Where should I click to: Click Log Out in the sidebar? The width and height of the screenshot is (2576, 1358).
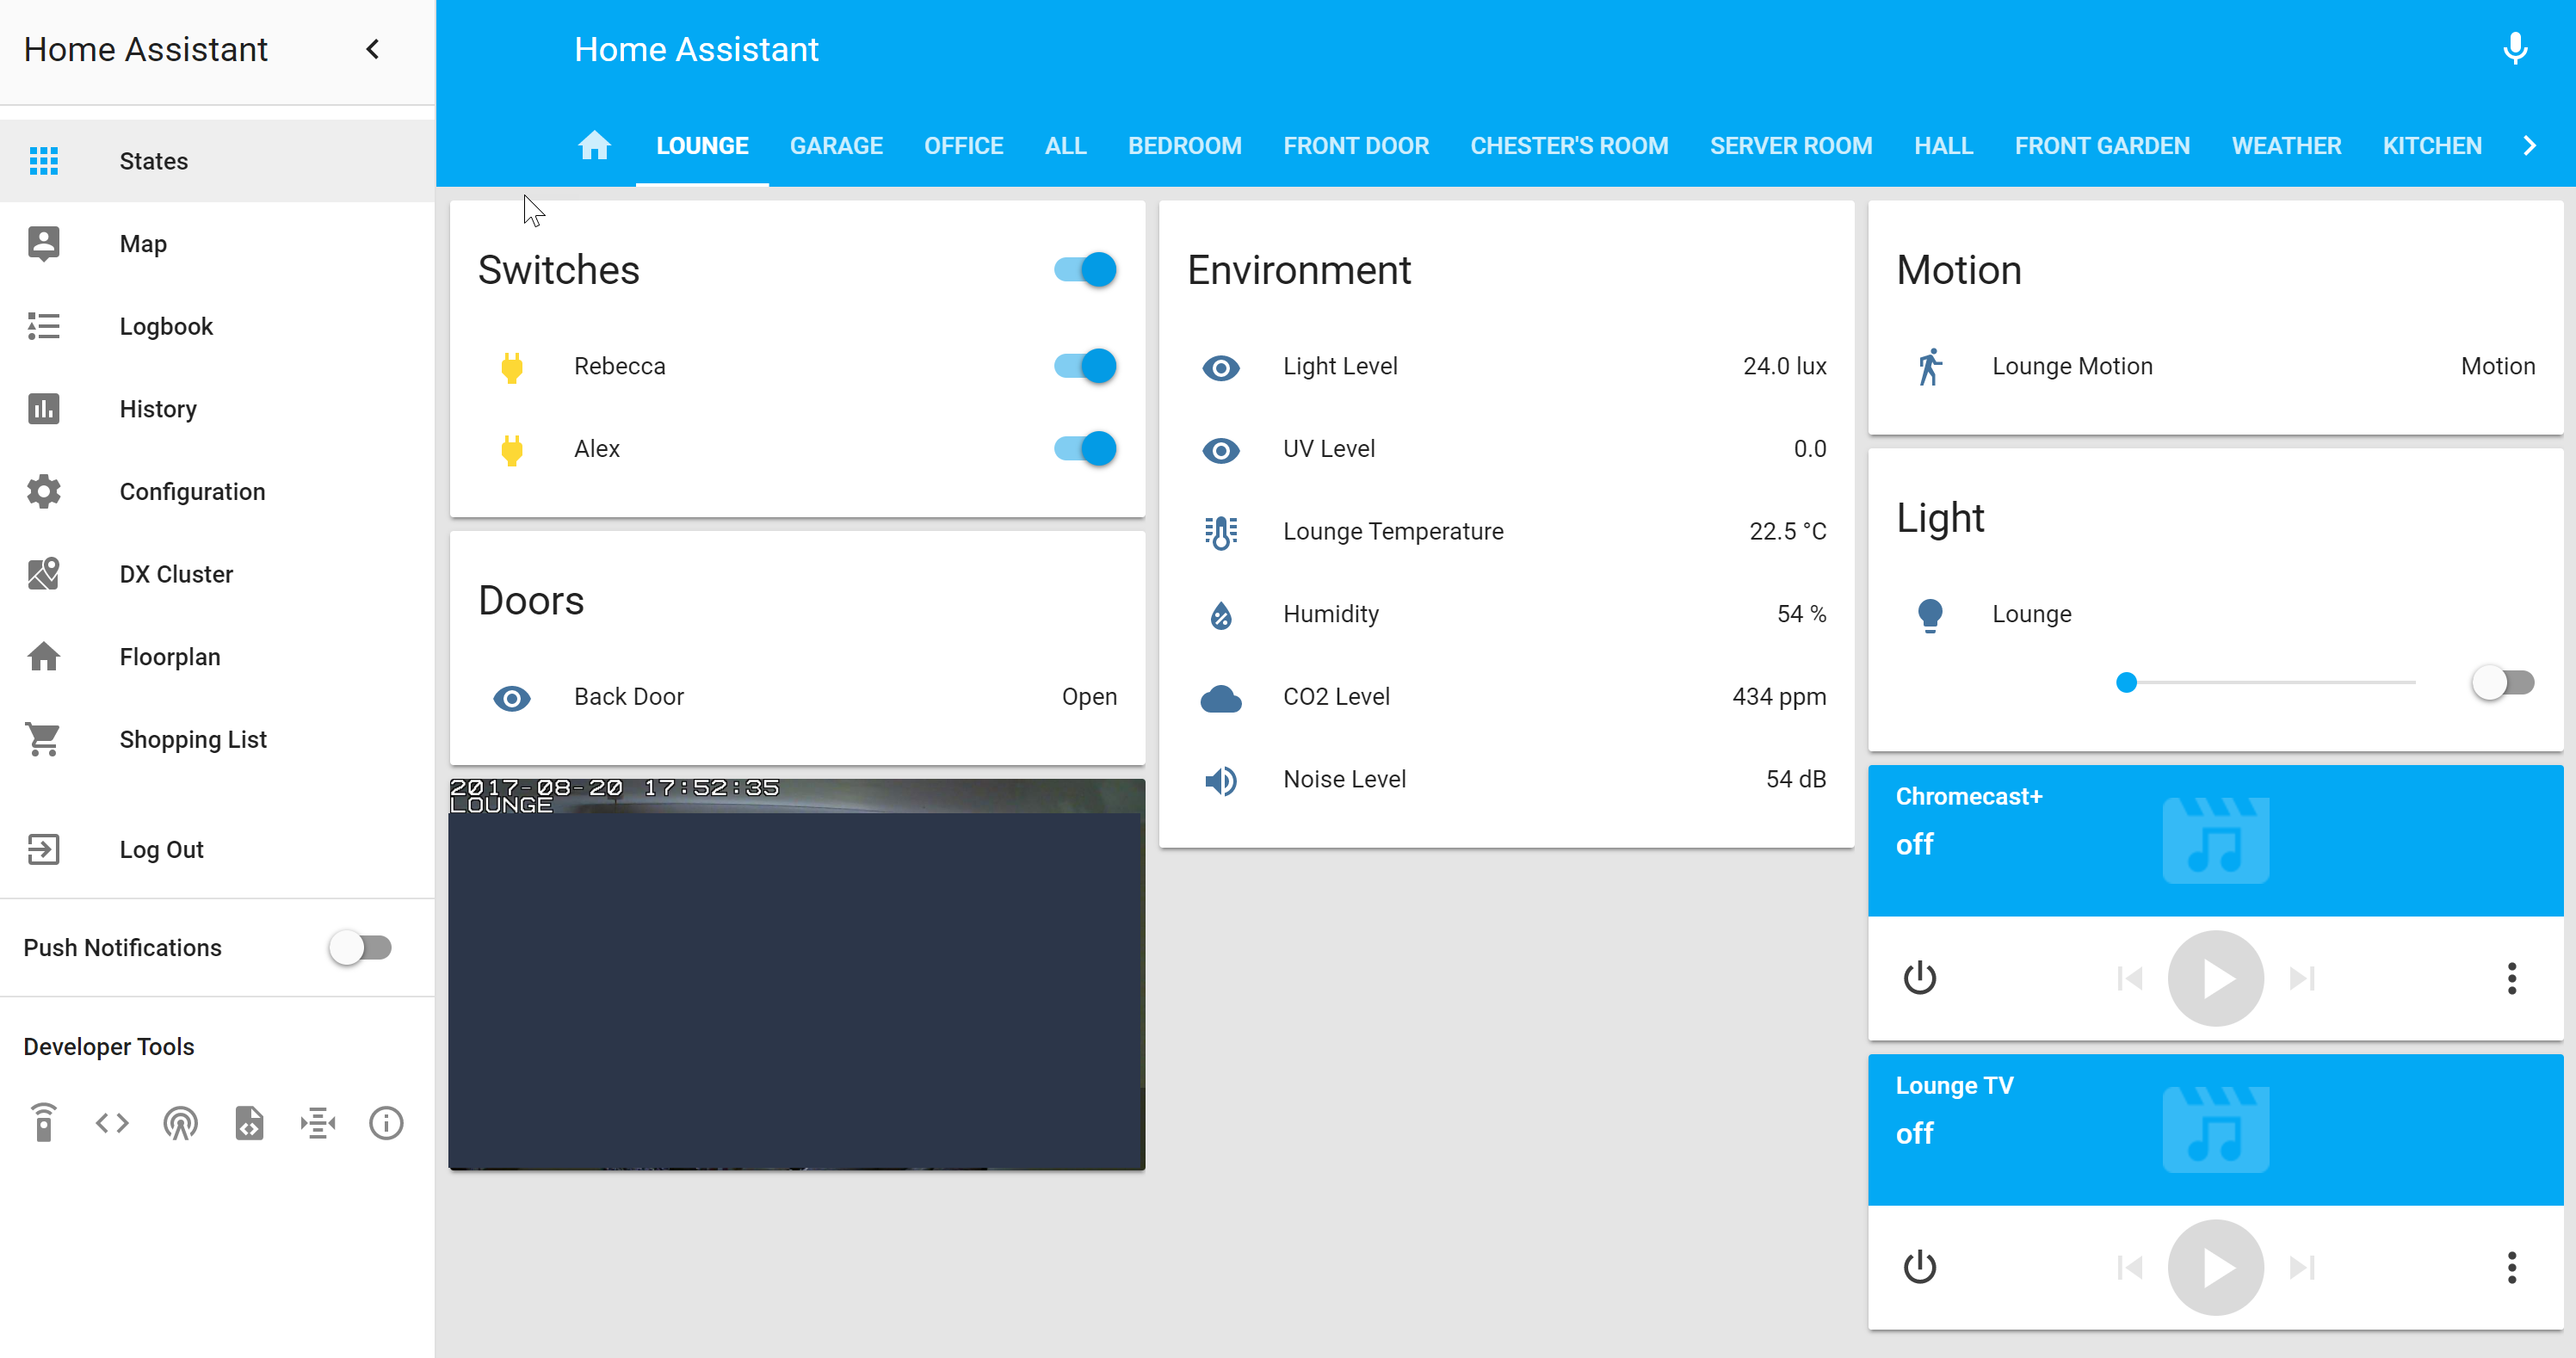click(x=161, y=849)
